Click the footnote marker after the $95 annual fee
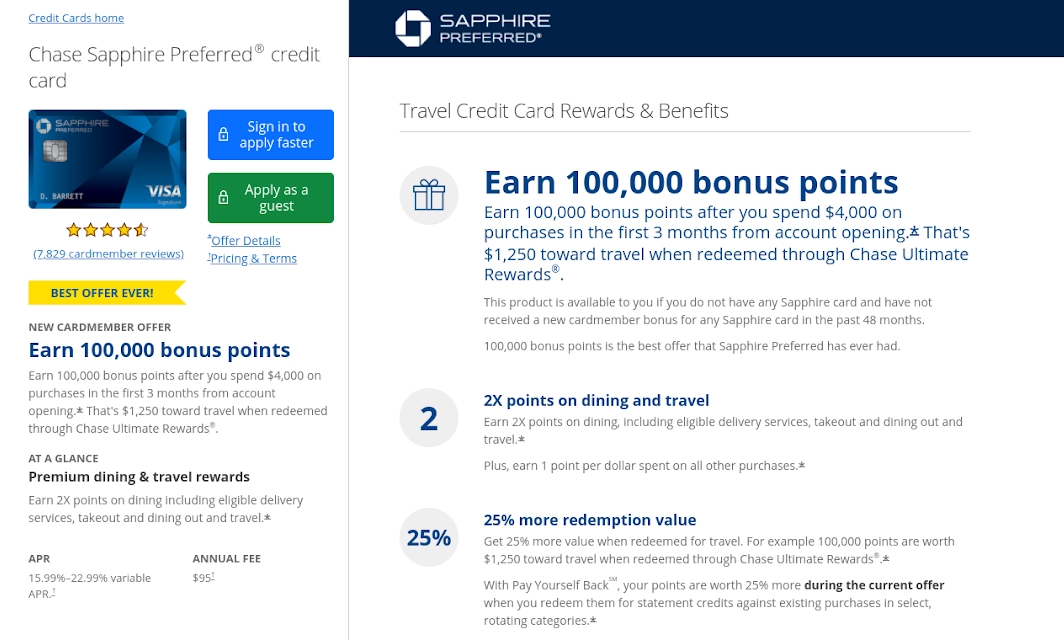1064x640 pixels. pyautogui.click(x=212, y=577)
